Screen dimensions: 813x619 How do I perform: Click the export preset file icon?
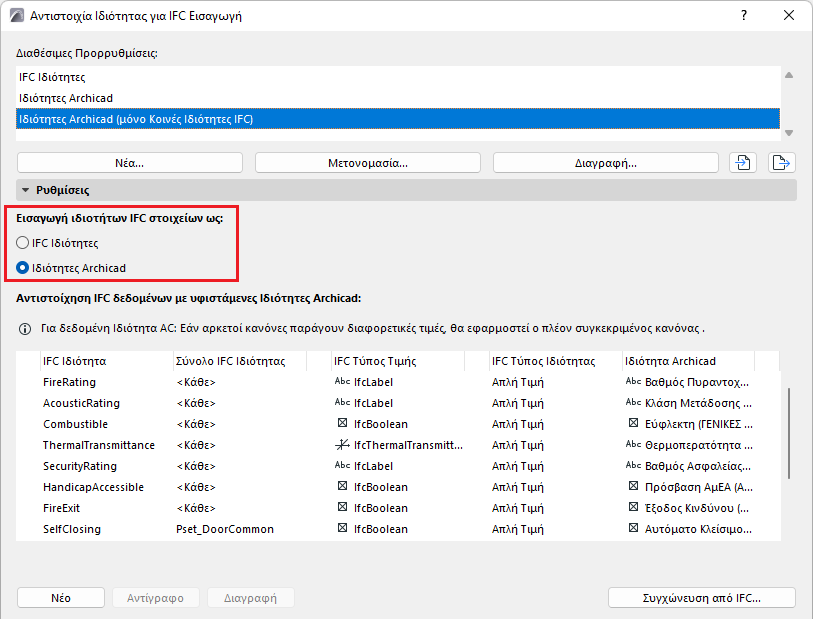(x=782, y=163)
